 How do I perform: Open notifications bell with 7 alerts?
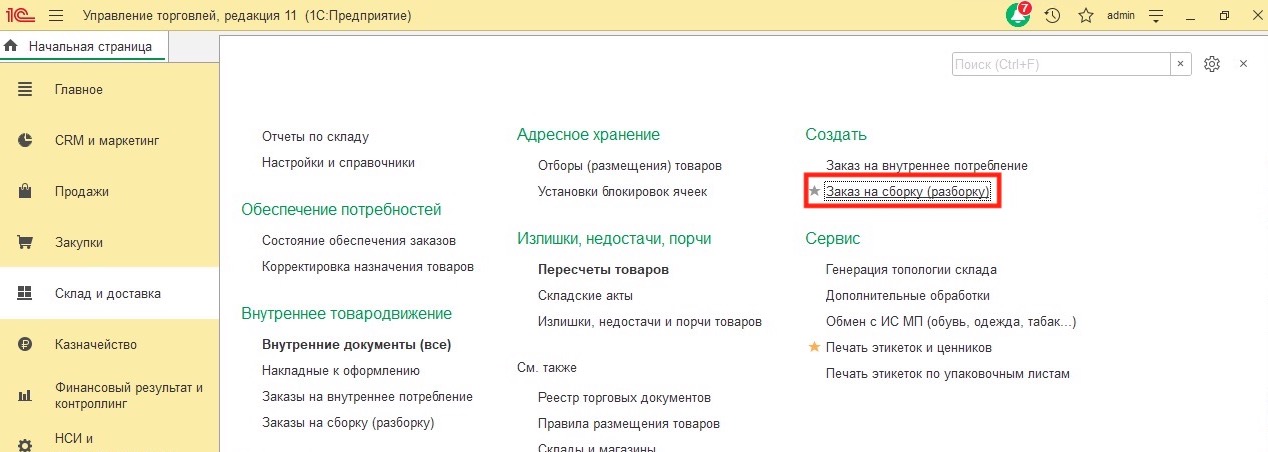tap(1017, 15)
